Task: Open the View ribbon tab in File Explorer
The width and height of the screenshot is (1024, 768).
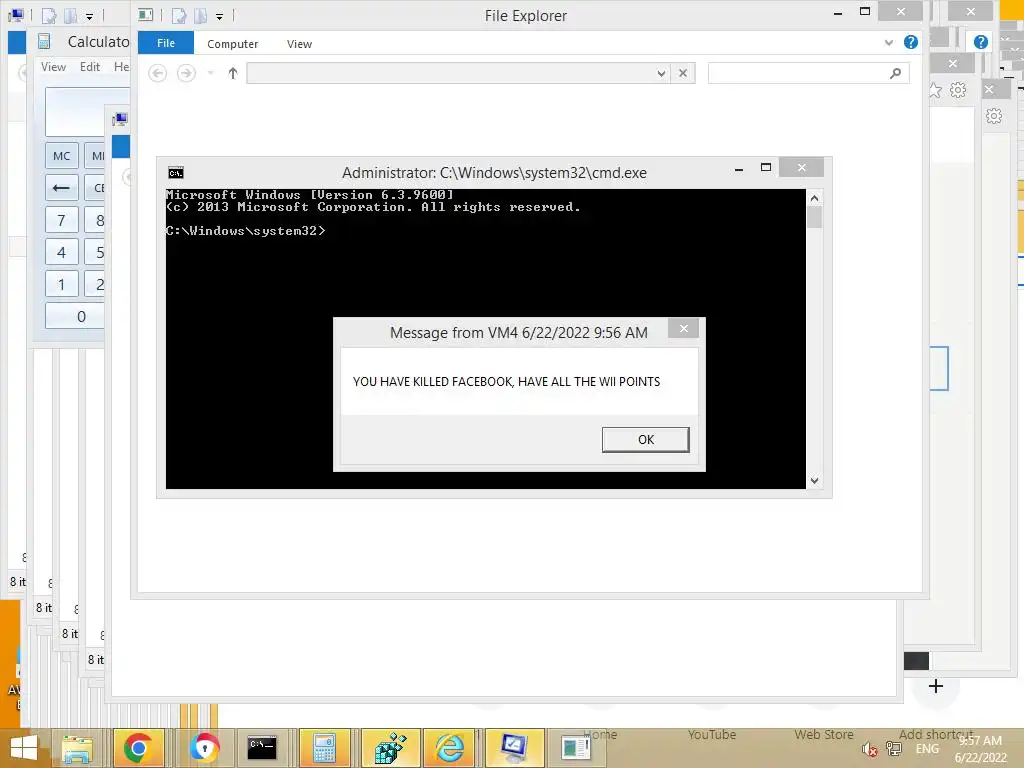Action: 299,44
